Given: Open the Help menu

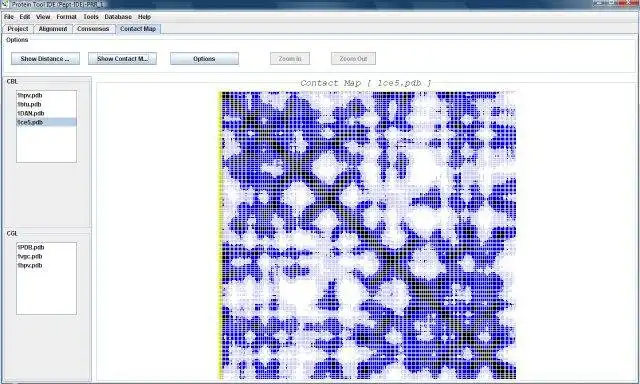Looking at the screenshot, I should [144, 17].
